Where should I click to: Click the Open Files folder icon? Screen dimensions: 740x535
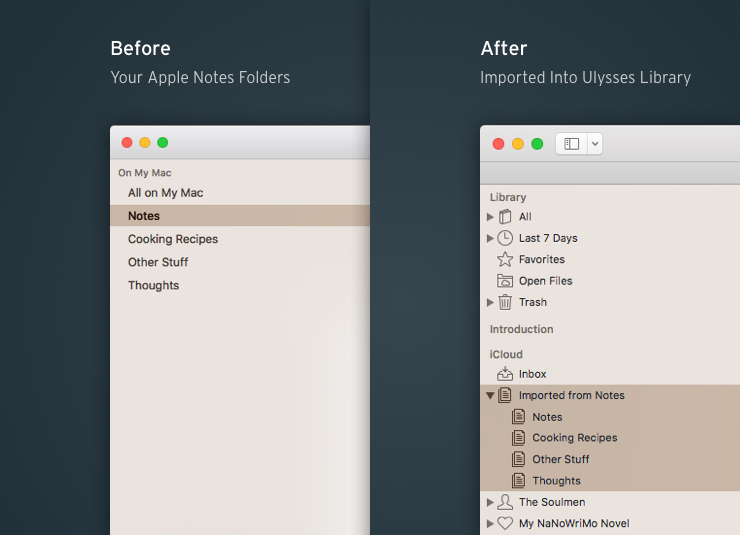click(505, 281)
